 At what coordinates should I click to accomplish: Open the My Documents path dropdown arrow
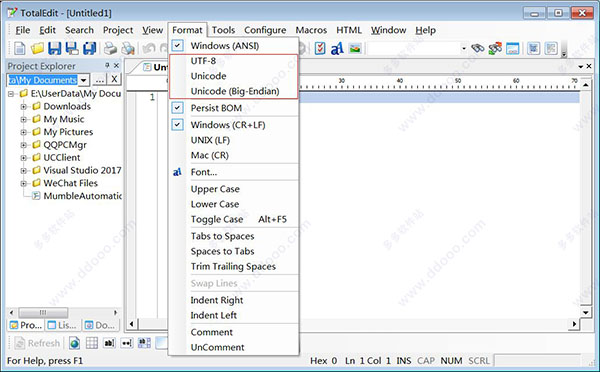tap(84, 80)
